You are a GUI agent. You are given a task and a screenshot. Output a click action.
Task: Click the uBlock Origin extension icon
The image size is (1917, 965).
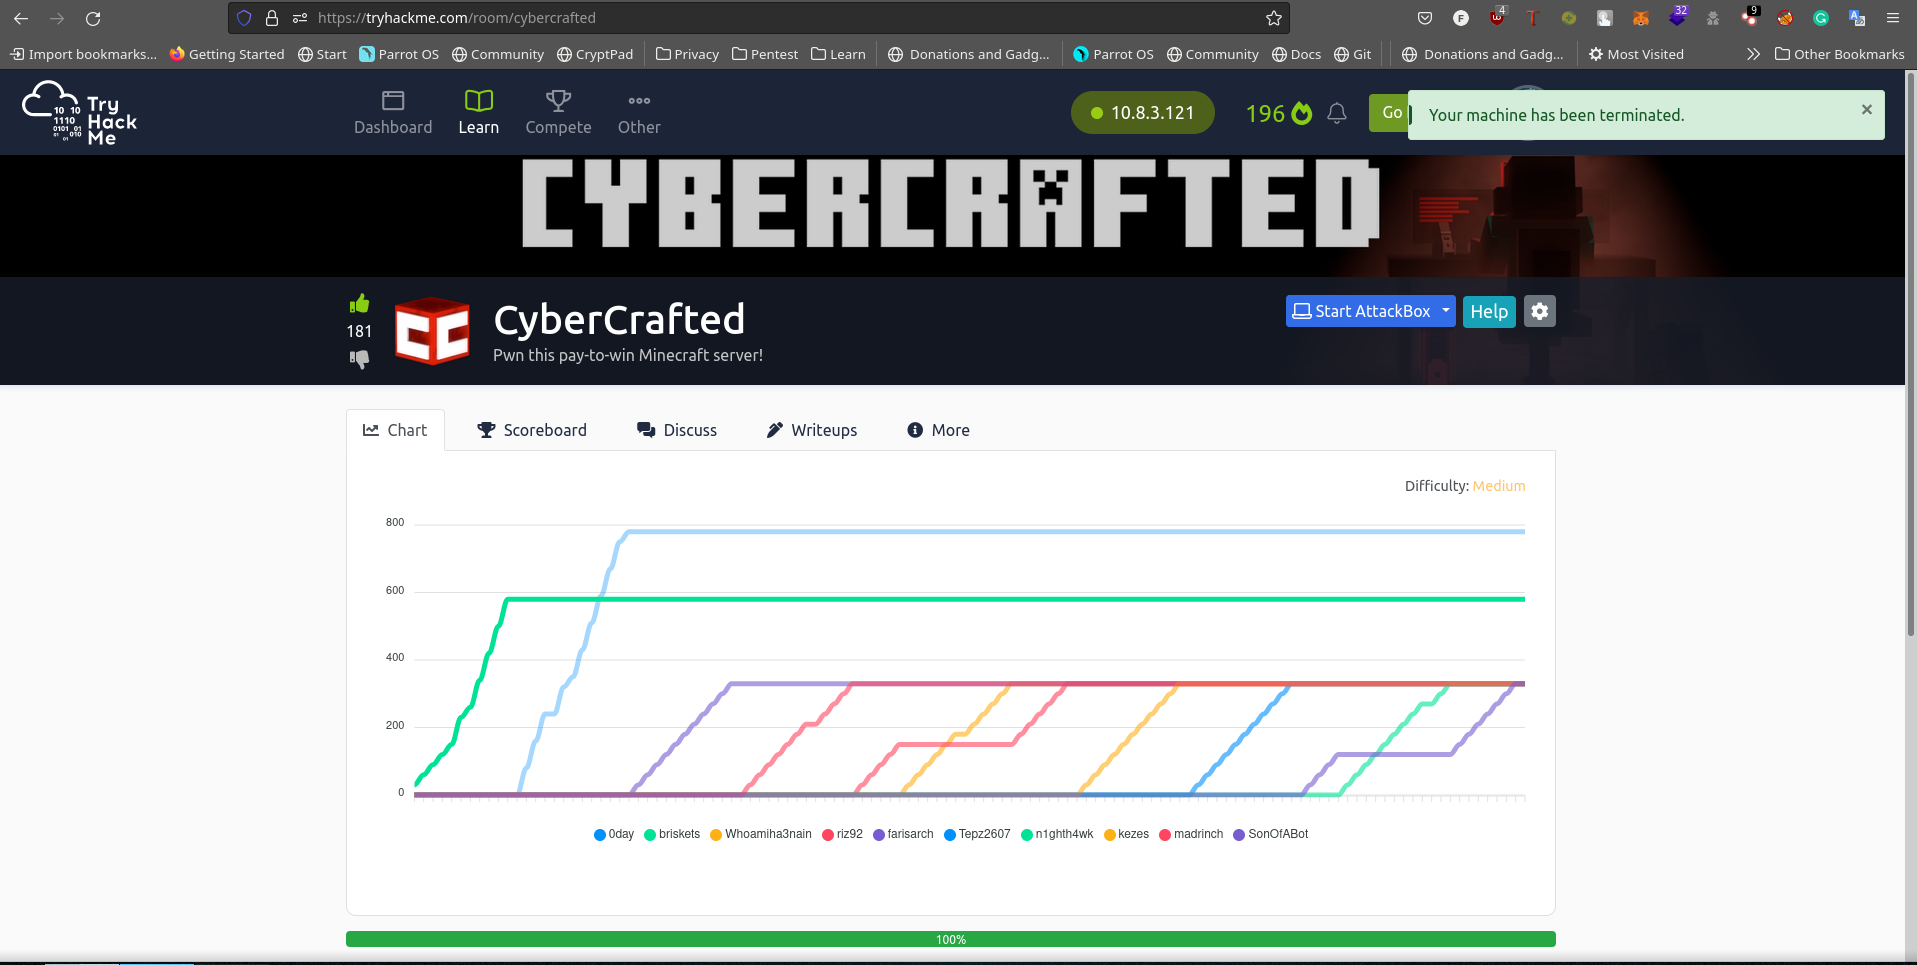click(x=1497, y=18)
